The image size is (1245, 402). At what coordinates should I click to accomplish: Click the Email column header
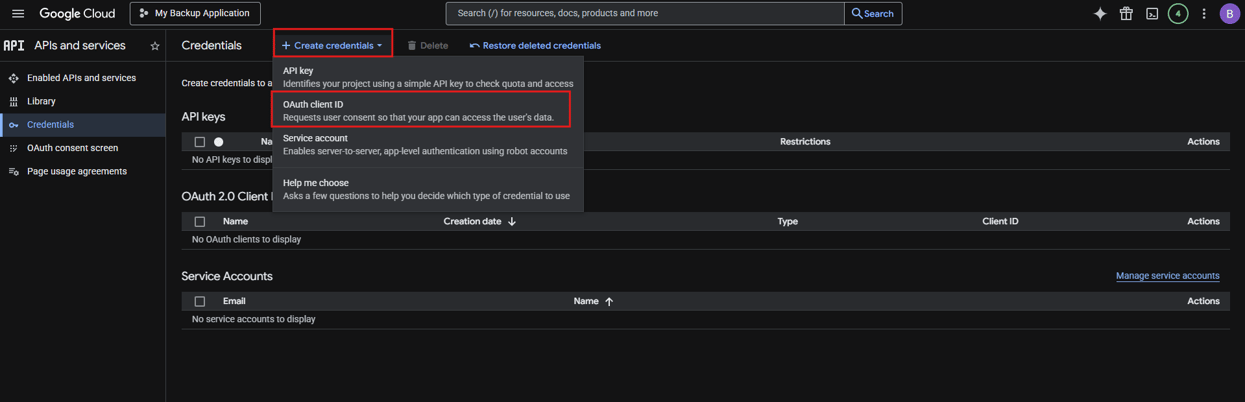(234, 301)
